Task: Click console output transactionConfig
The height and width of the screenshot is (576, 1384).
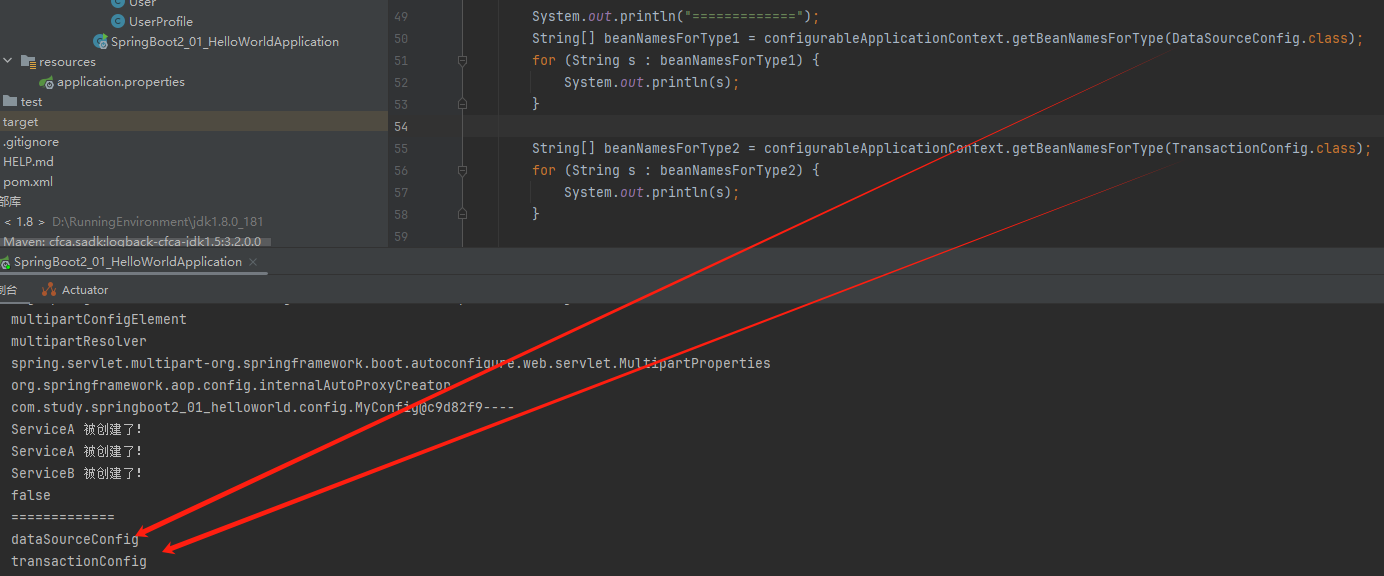Action: point(79,561)
